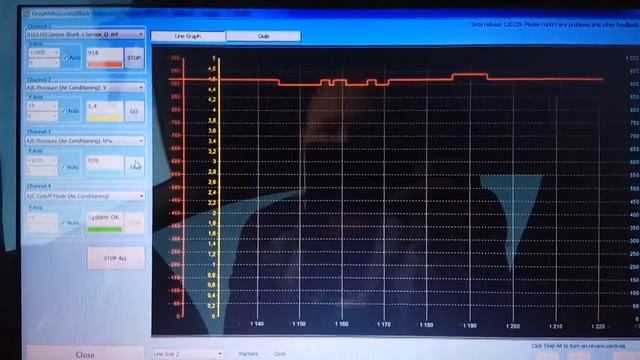Viewport: 640px width, 360px height.
Task: Click the red sensor trace line on graph
Action: [386, 80]
